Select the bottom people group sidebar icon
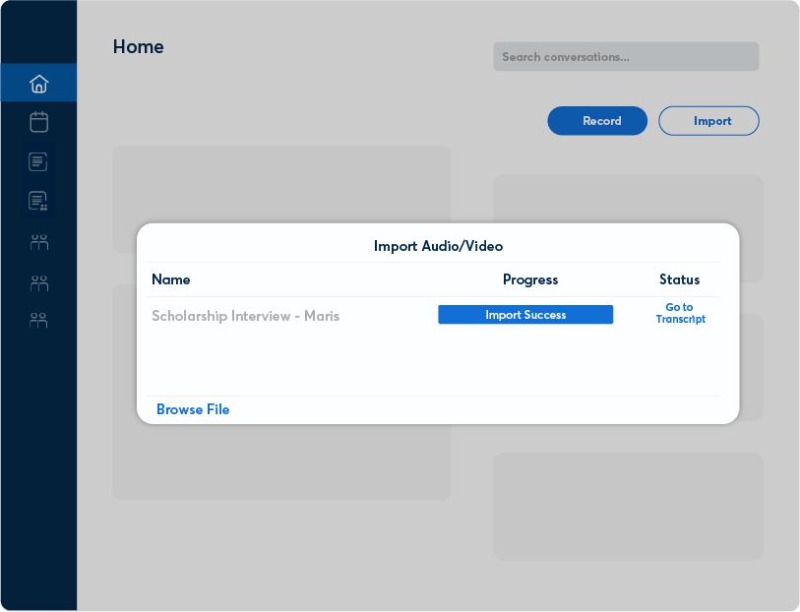Screen dimensions: 800x612 click(39, 321)
